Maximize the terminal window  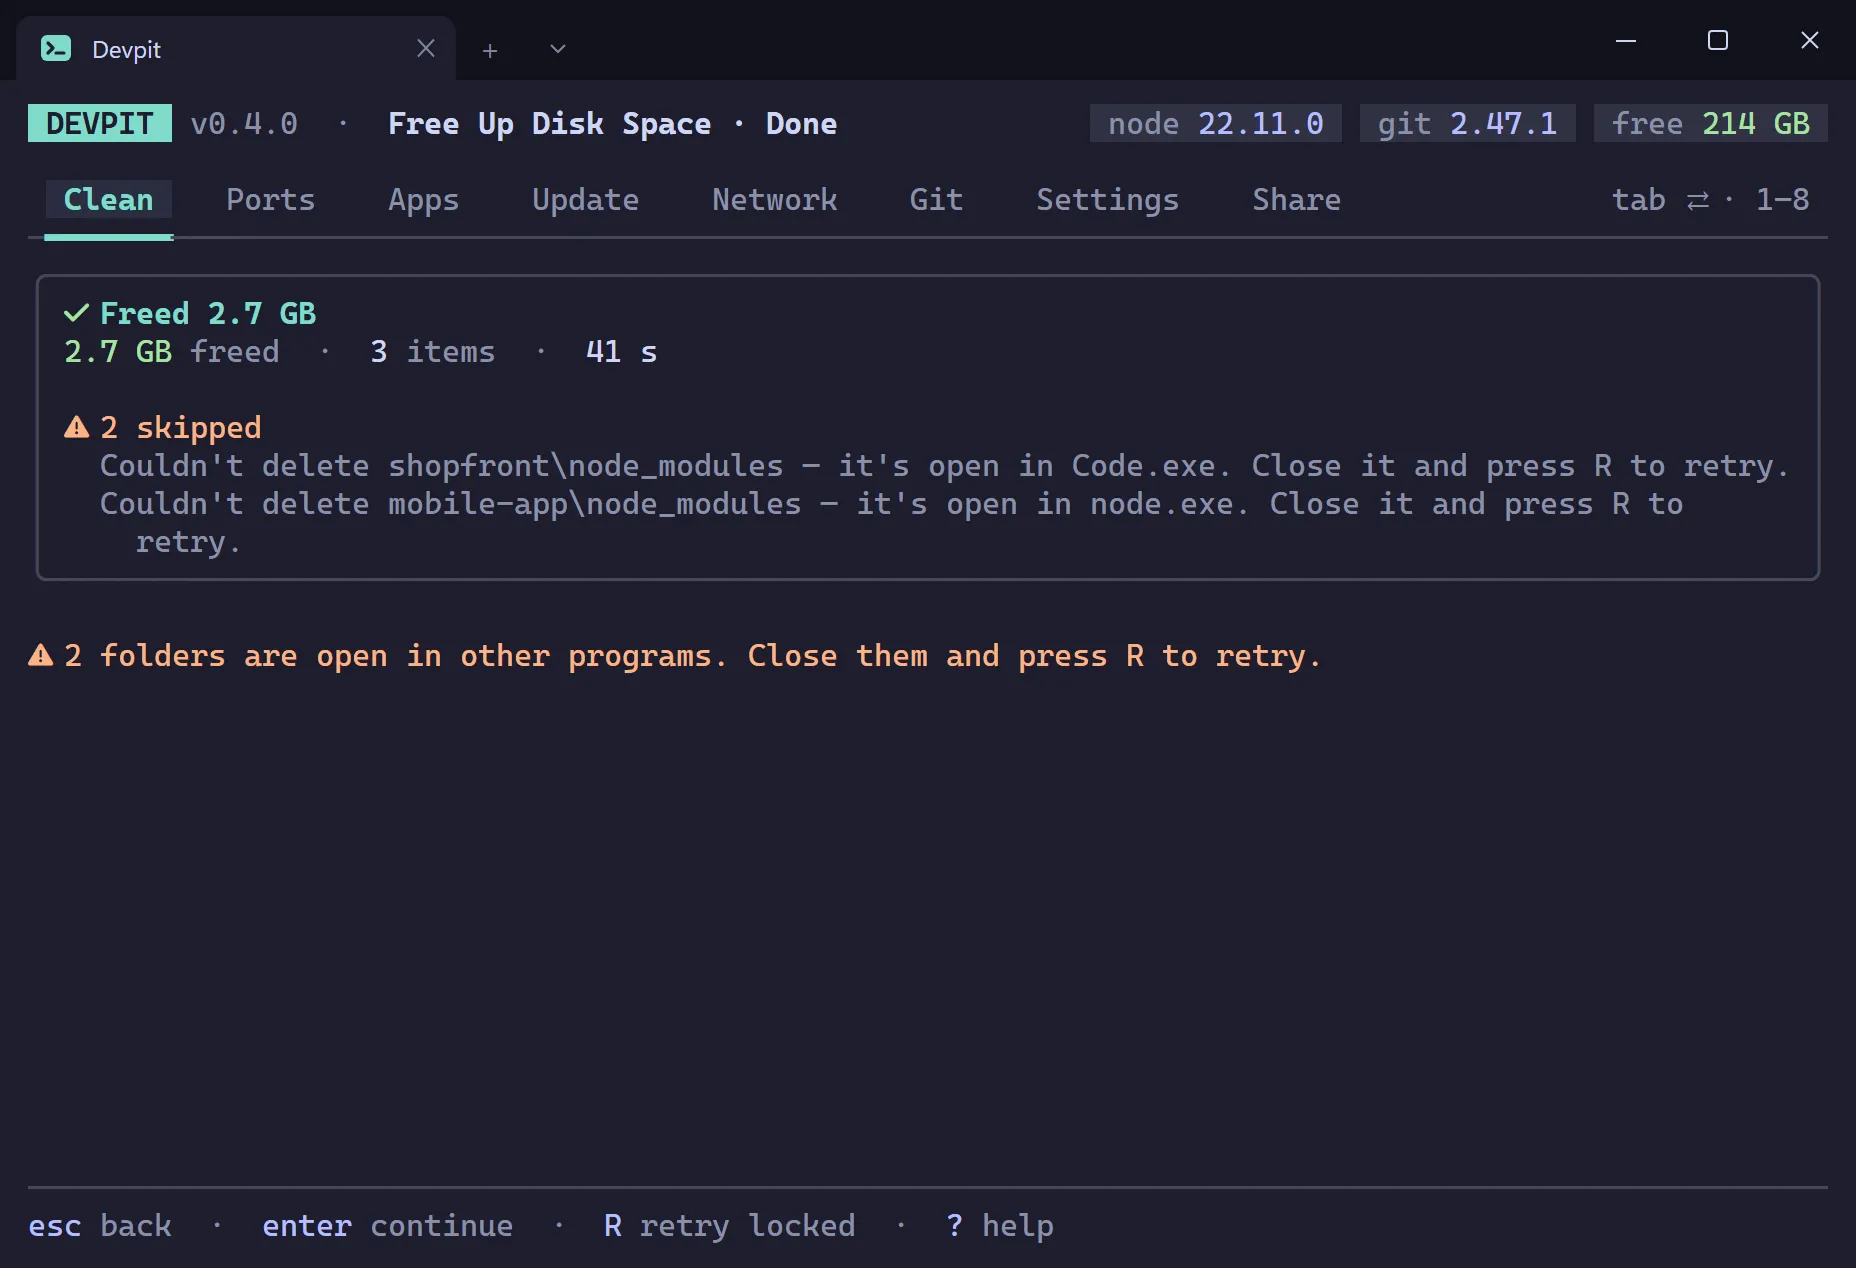1718,40
